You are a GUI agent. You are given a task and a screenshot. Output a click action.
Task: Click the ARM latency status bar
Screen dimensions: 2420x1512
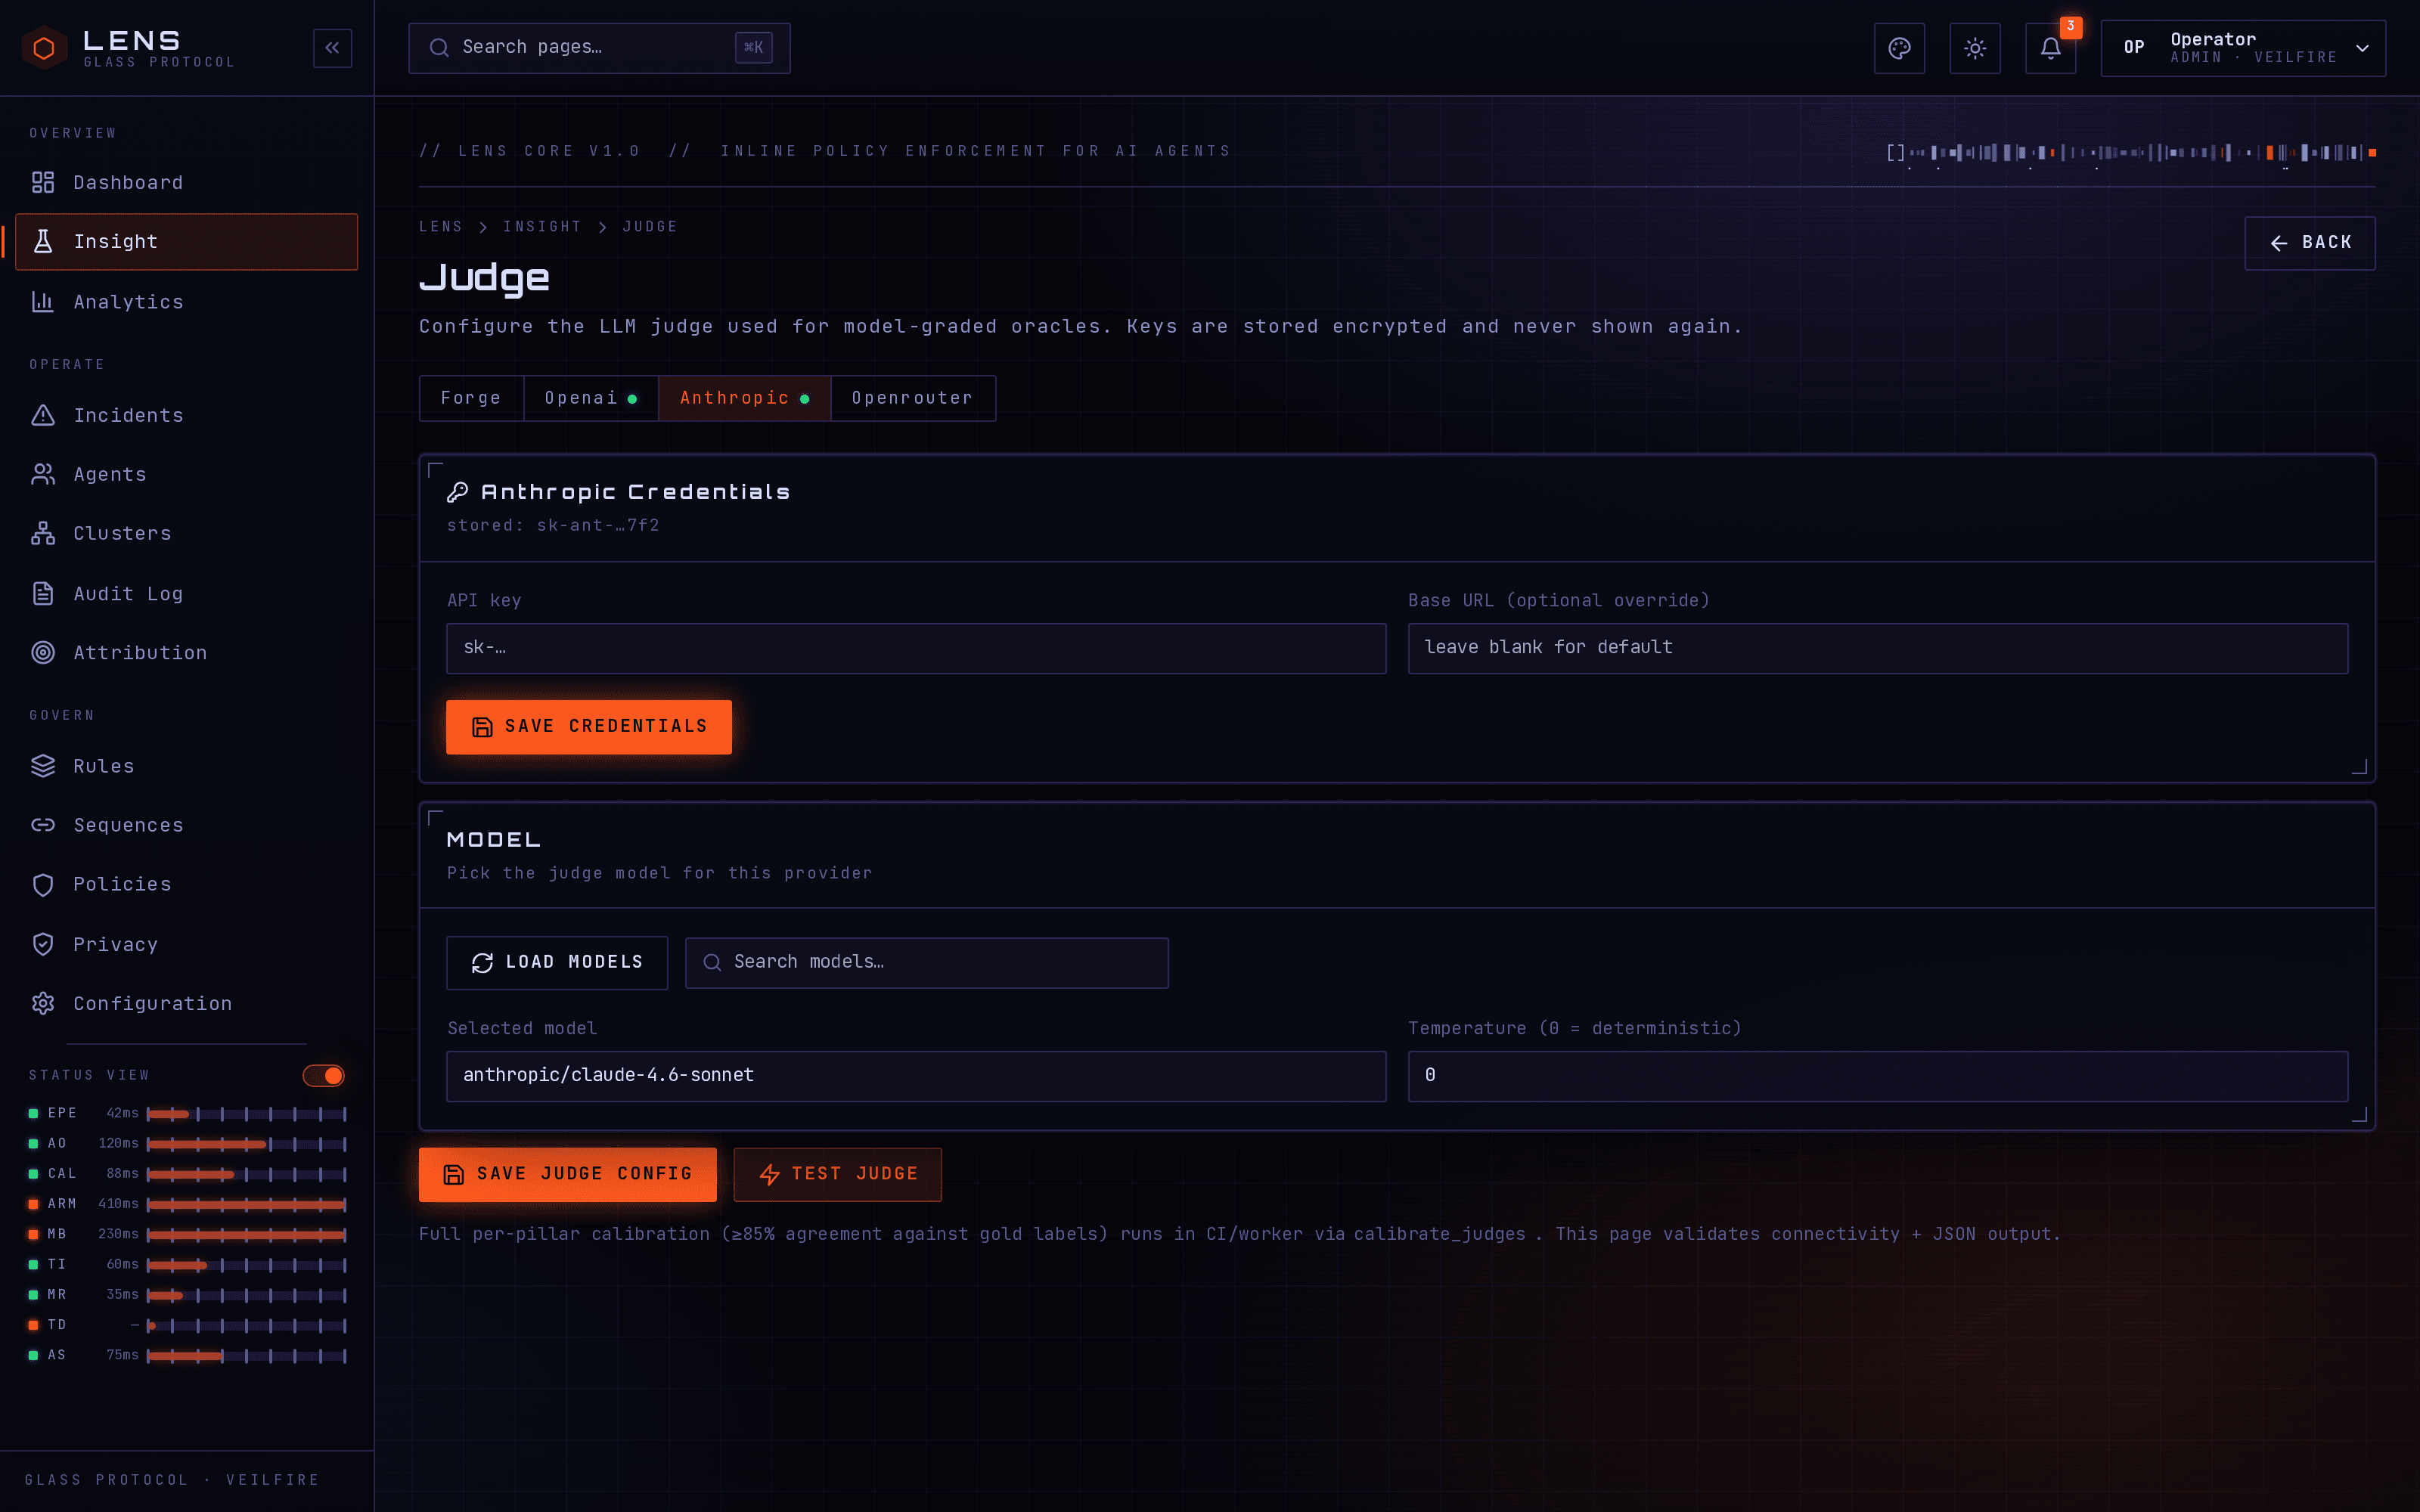(246, 1204)
